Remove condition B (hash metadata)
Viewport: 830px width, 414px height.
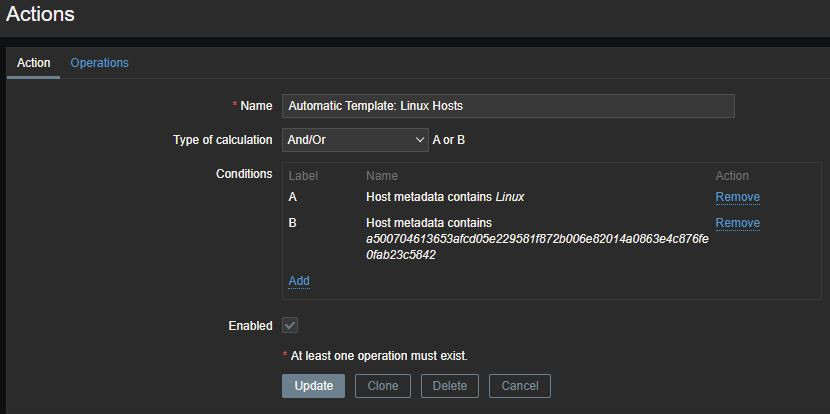pos(737,223)
